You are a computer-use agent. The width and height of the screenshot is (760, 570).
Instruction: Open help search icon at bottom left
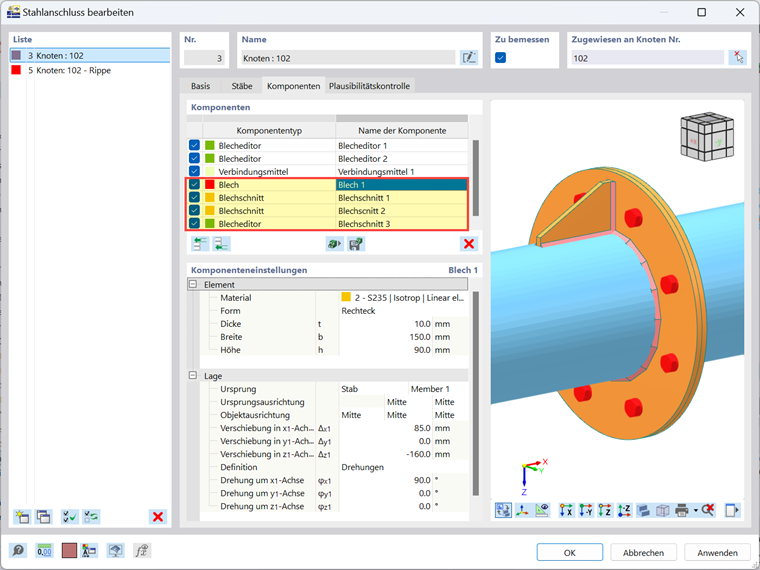coord(18,551)
